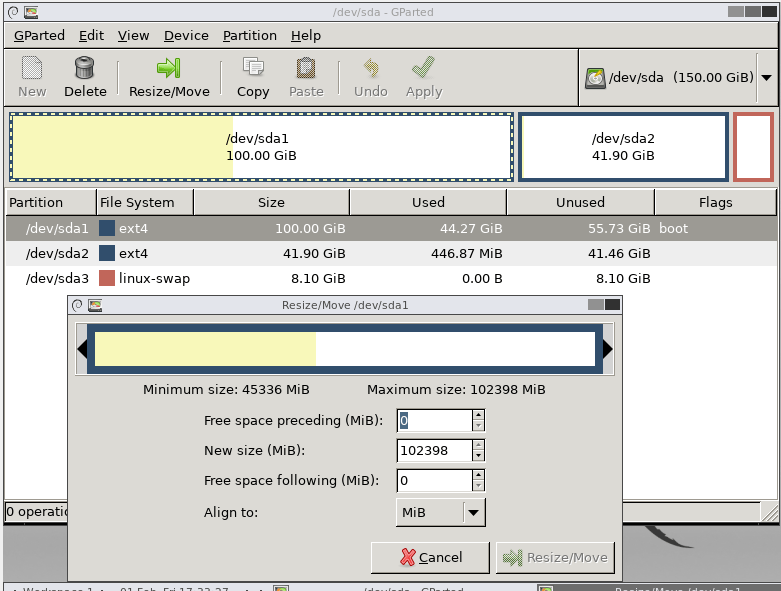Click the resize grip of GParted window
Viewport: 781px width, 591px height.
click(x=770, y=512)
